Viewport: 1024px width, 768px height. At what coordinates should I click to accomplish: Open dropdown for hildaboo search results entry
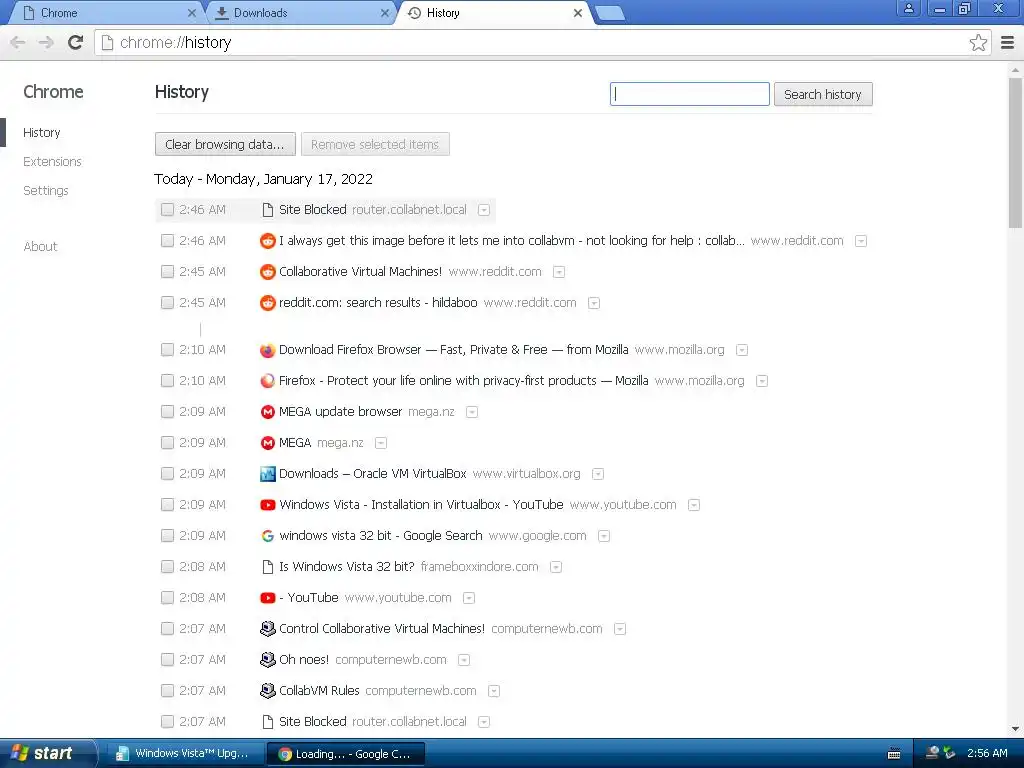594,304
